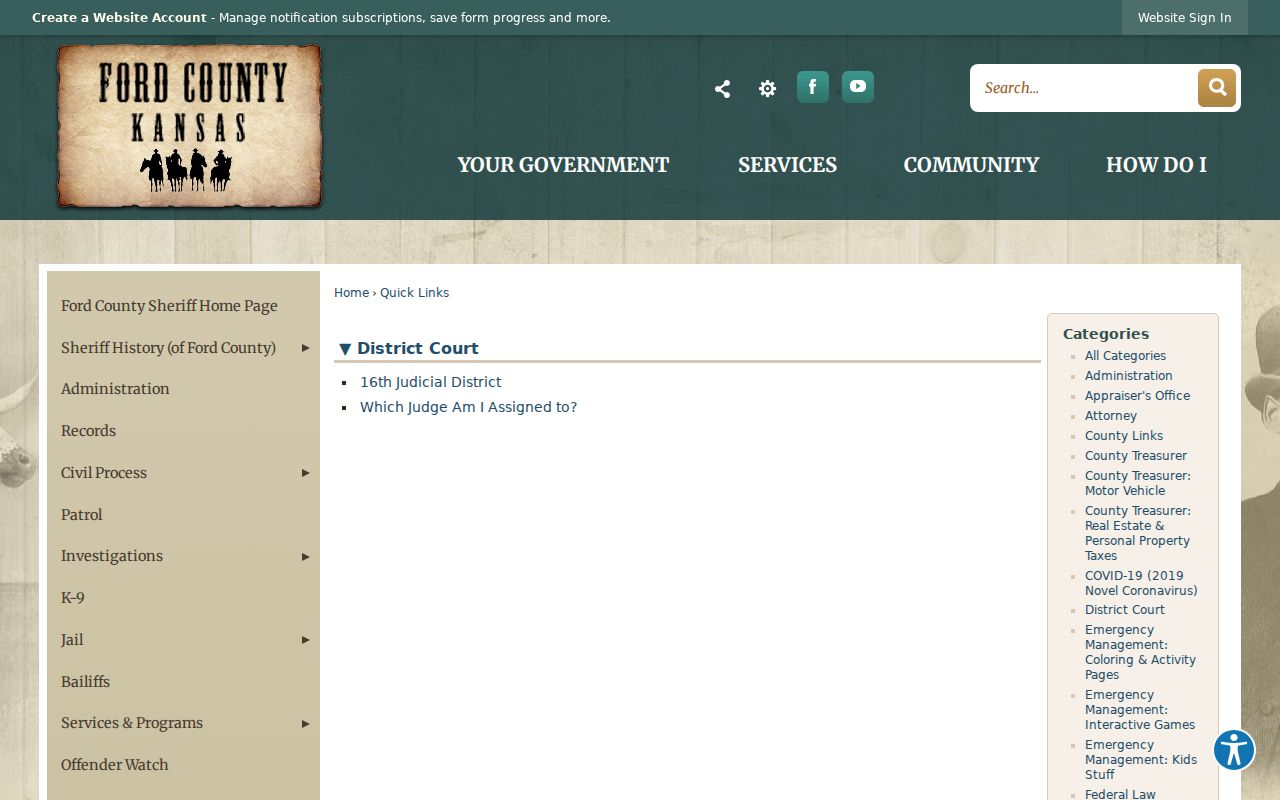1280x800 pixels.
Task: Go to Quick Links breadcrumb
Action: pyautogui.click(x=414, y=293)
